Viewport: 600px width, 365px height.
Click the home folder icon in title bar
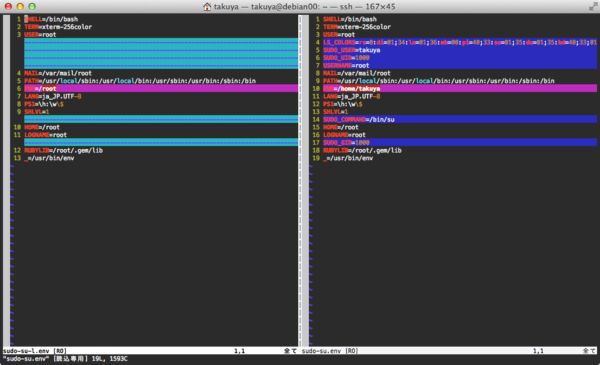click(207, 7)
